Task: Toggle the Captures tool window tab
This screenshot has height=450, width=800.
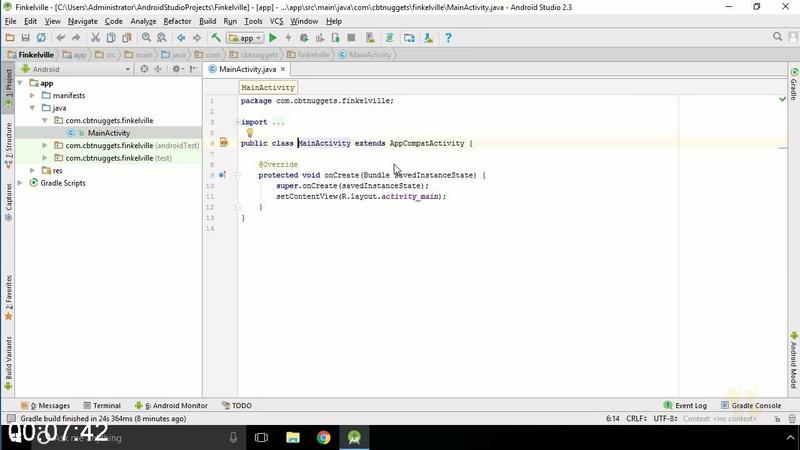Action: pyautogui.click(x=8, y=203)
